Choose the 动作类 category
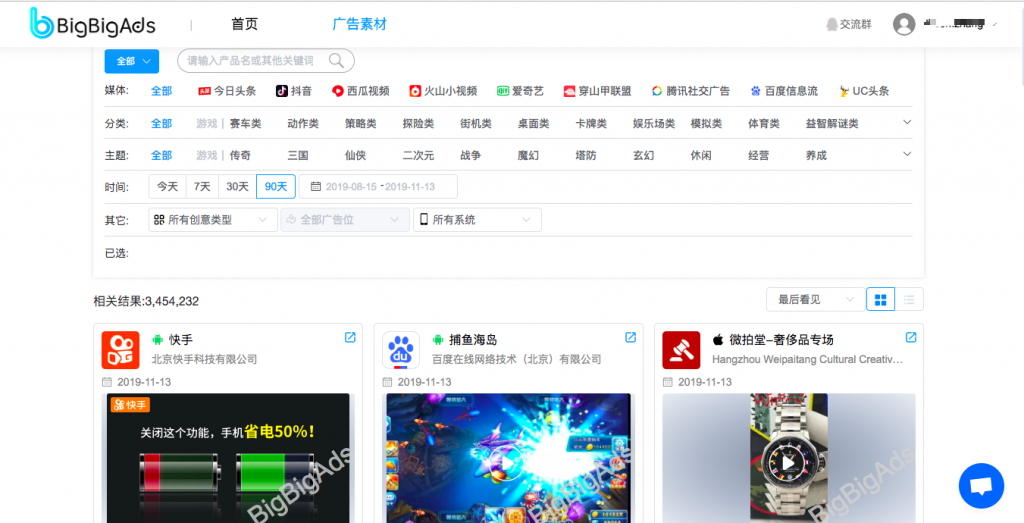 coord(303,123)
